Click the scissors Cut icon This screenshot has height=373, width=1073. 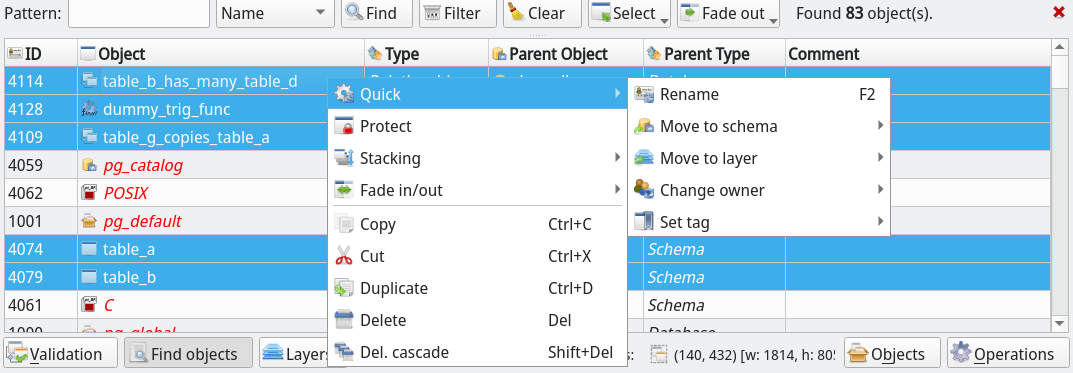344,256
